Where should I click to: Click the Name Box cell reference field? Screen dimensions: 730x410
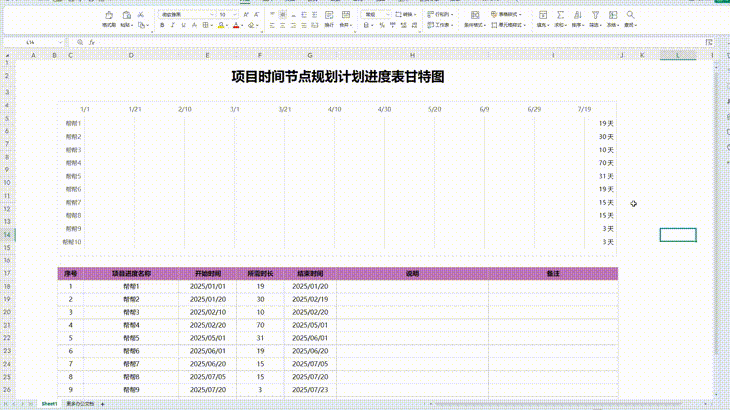click(40, 43)
